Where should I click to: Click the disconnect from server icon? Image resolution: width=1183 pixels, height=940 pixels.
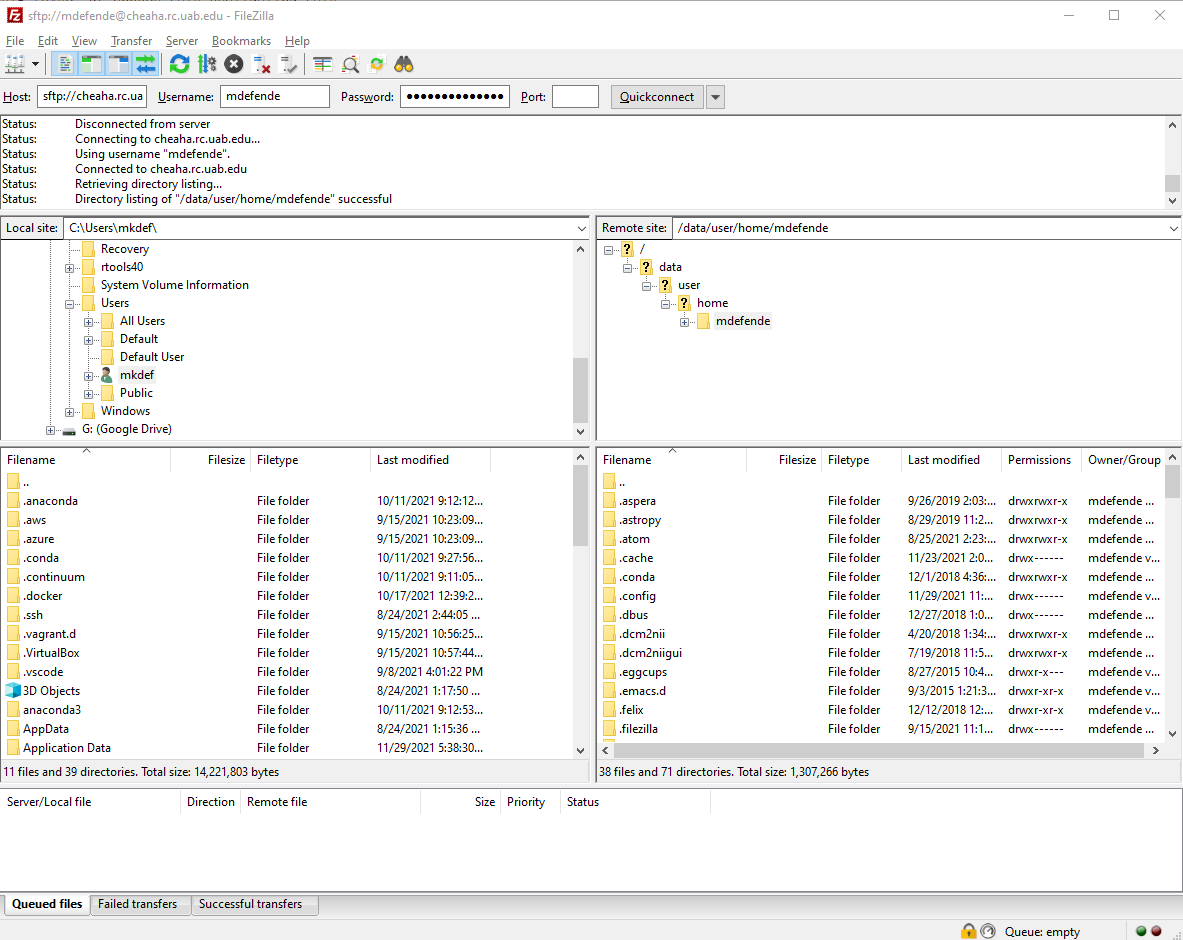262,64
